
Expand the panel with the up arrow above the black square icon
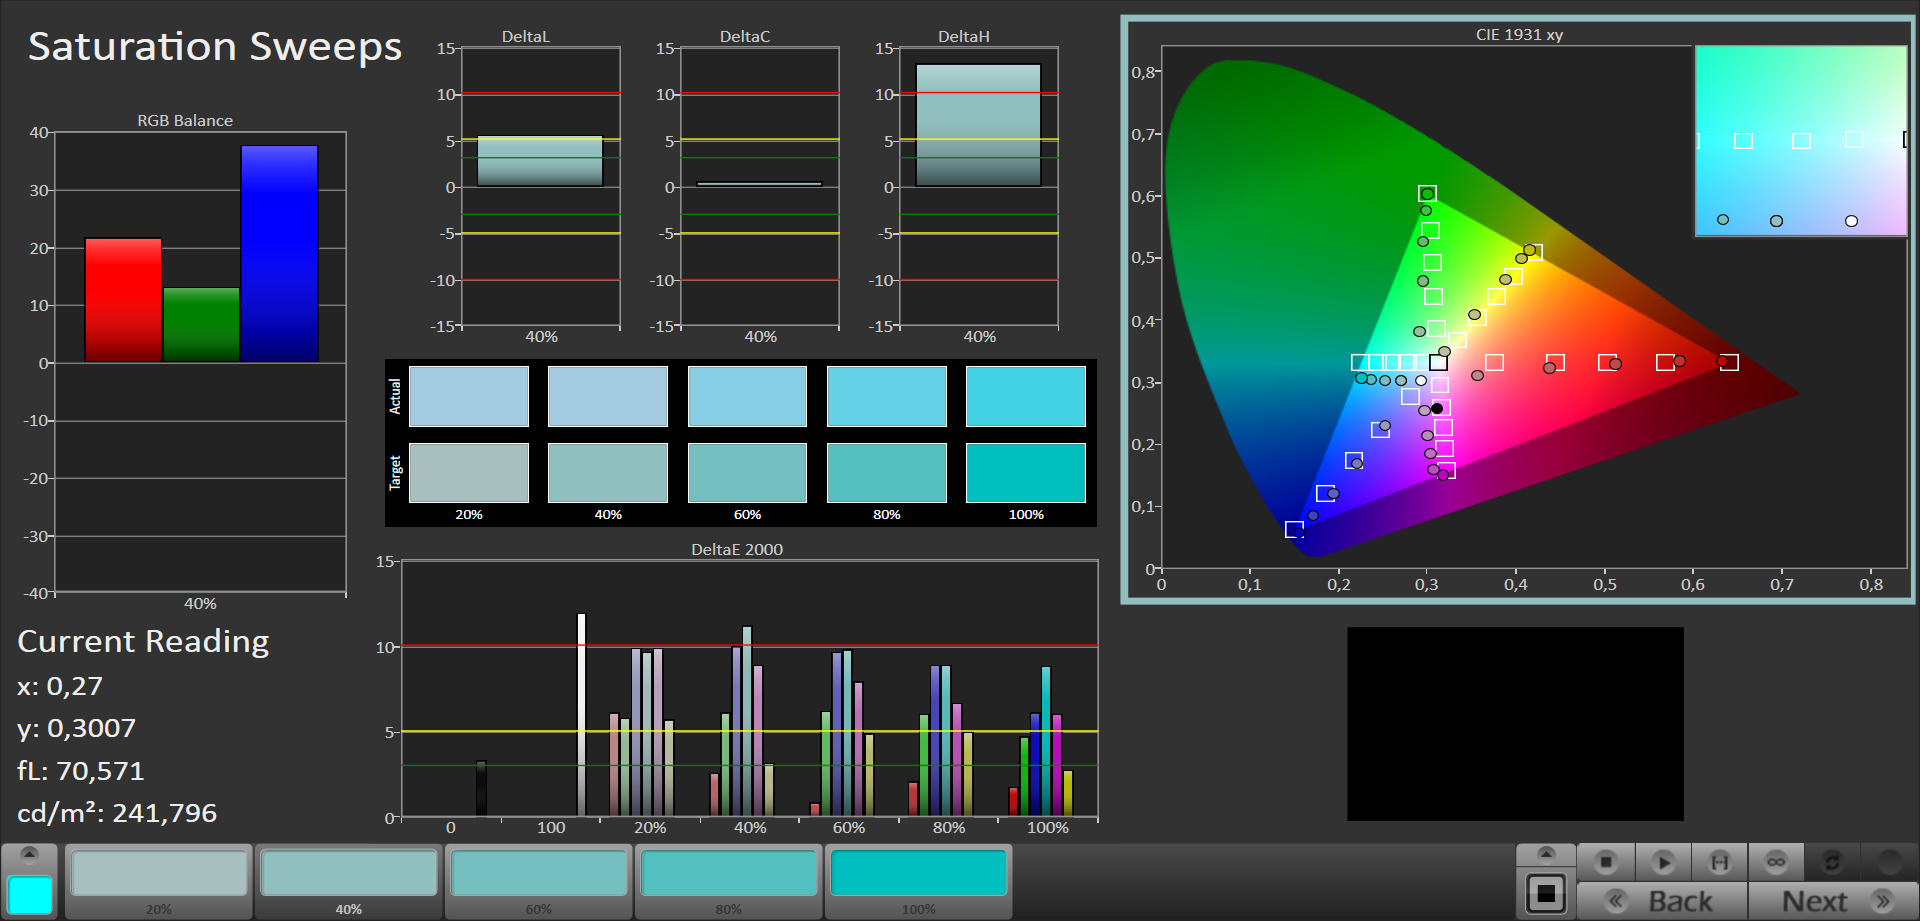pos(1546,853)
